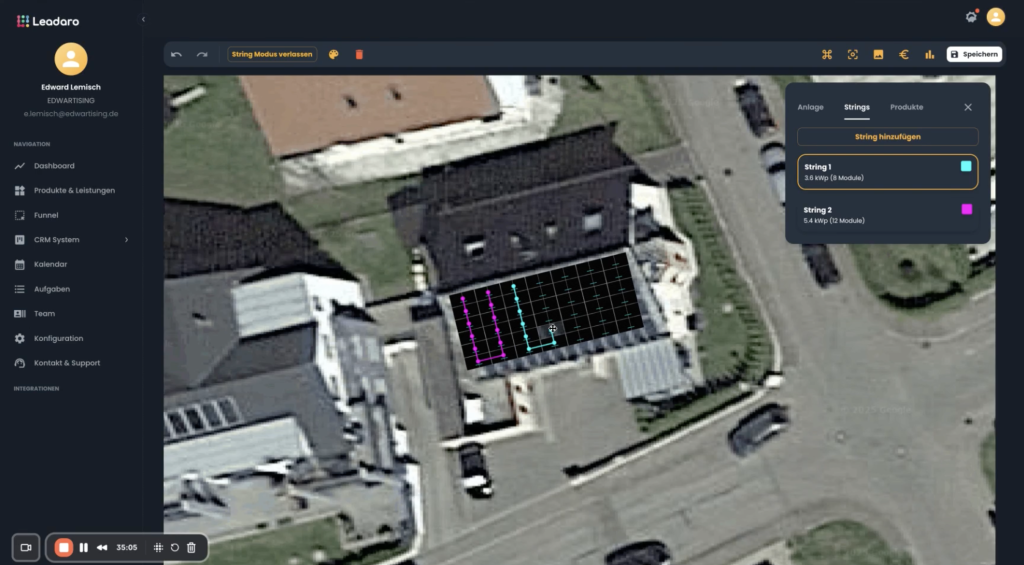This screenshot has width=1024, height=565.
Task: Expand the CRM System submenu arrow
Action: point(127,240)
